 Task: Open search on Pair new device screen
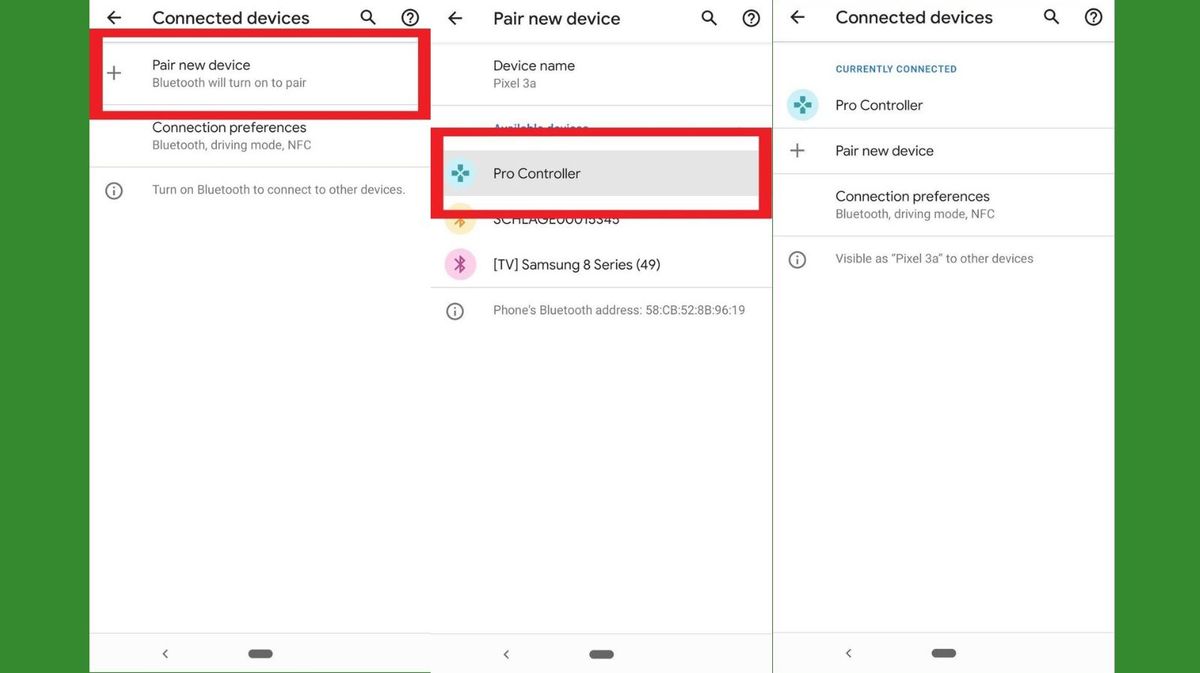point(709,18)
